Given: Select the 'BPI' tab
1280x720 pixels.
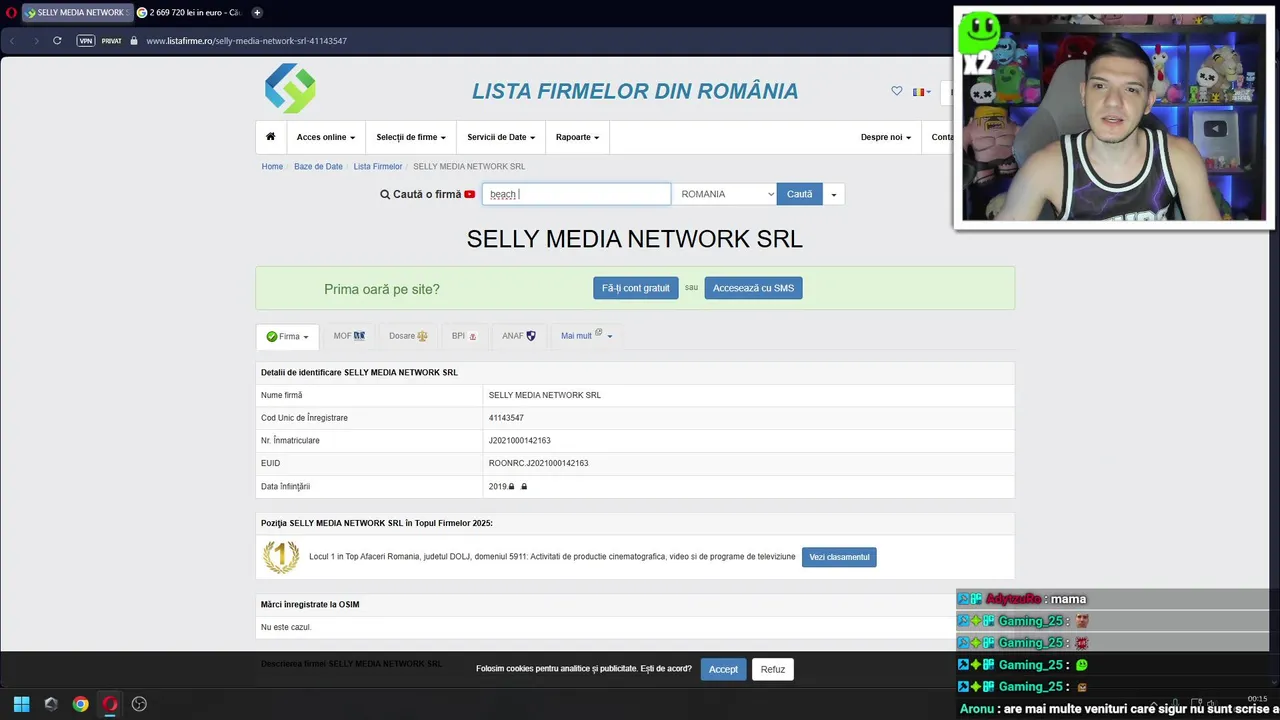Looking at the screenshot, I should point(464,336).
